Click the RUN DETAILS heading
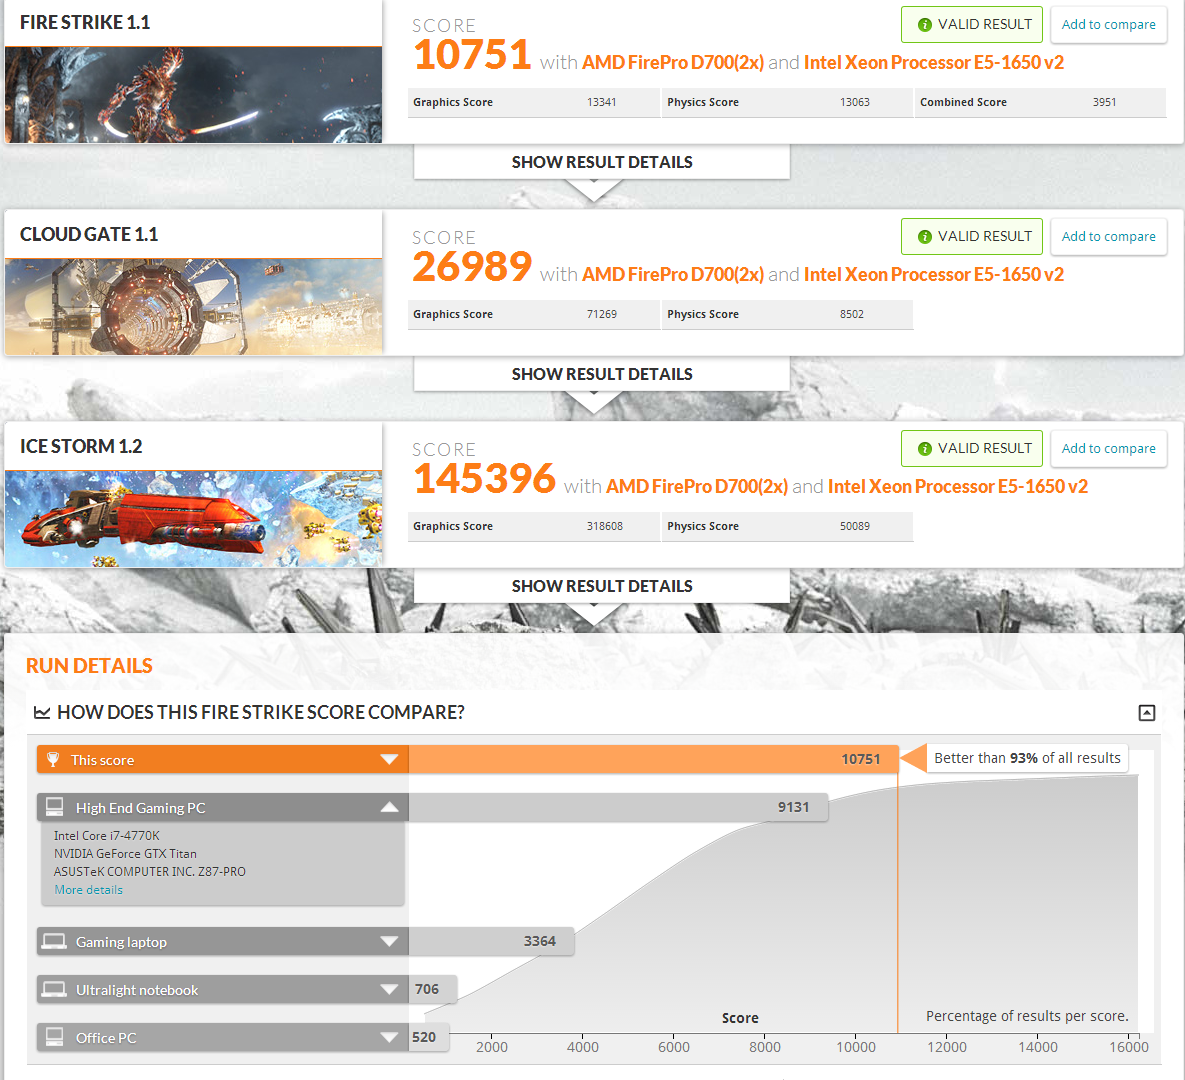Image resolution: width=1185 pixels, height=1080 pixels. 89,666
